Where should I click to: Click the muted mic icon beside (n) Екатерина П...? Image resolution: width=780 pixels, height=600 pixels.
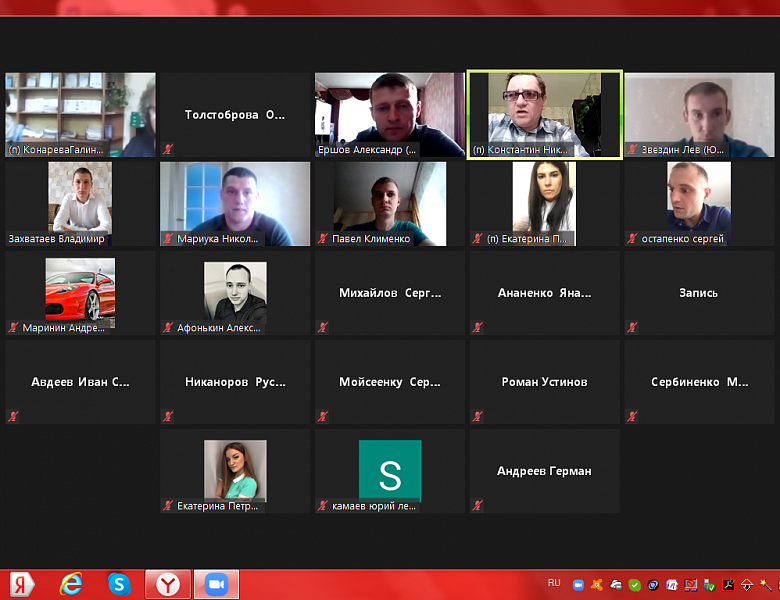coord(478,238)
